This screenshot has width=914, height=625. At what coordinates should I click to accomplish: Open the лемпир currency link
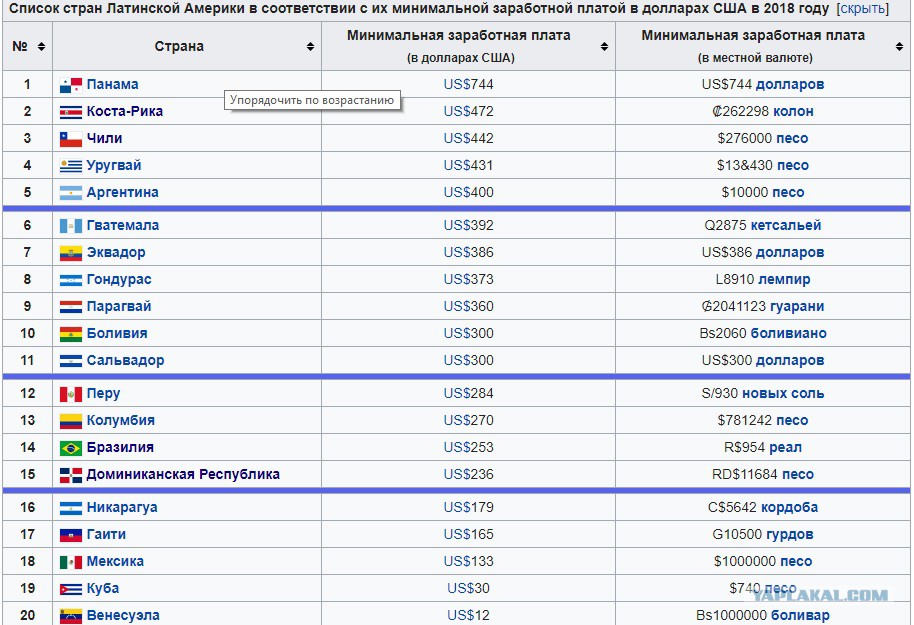pyautogui.click(x=785, y=279)
